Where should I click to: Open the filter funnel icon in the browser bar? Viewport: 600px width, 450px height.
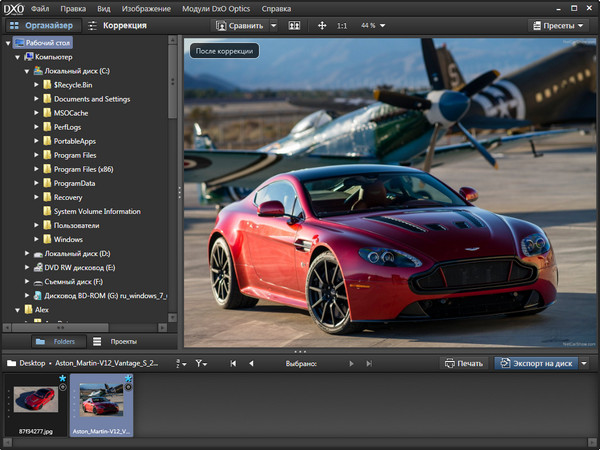[x=201, y=363]
